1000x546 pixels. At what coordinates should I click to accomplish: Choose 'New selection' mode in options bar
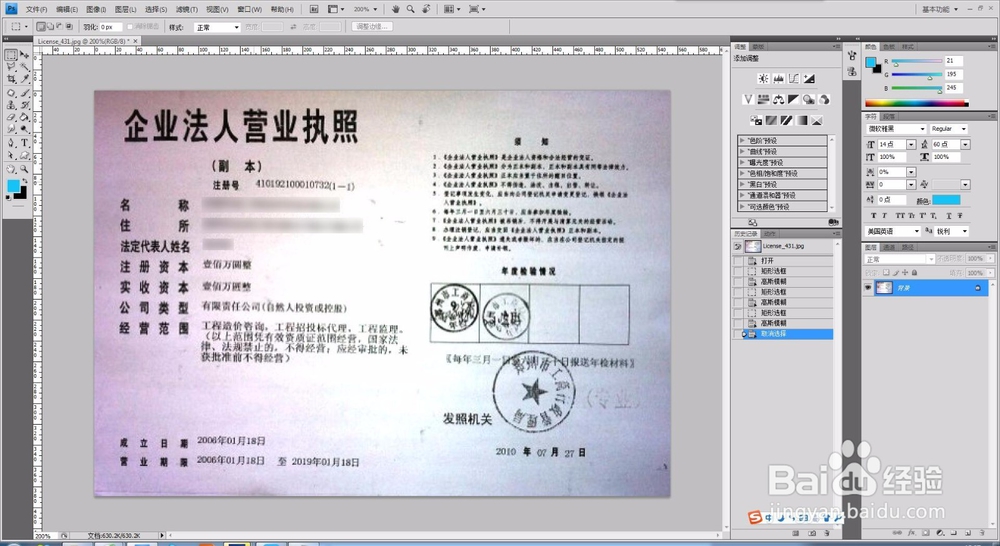41,27
